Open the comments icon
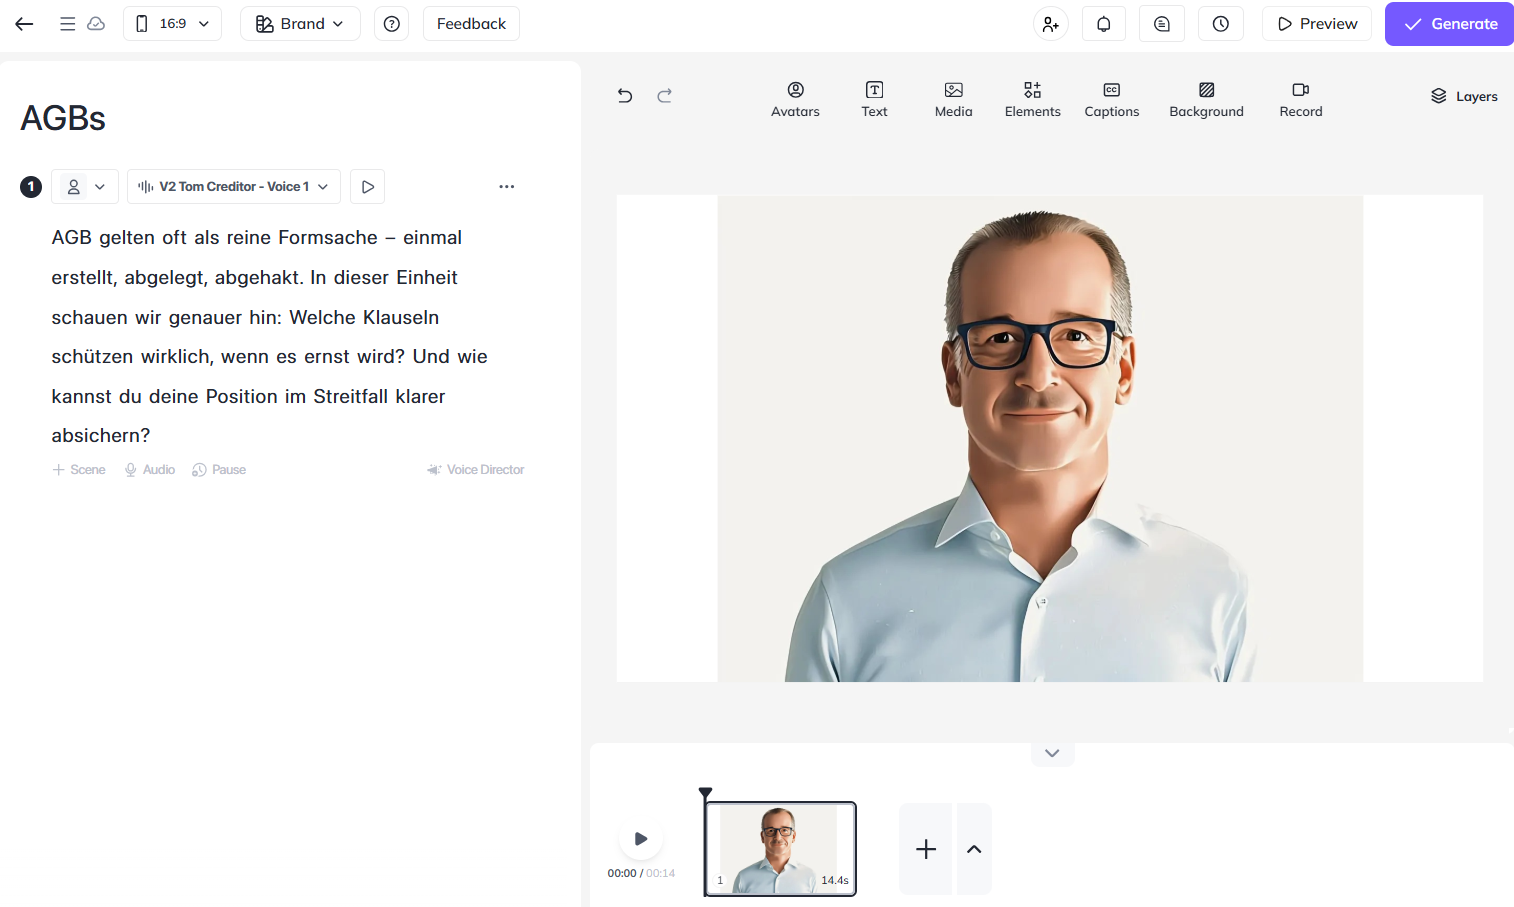Viewport: 1514px width, 907px height. click(1161, 24)
